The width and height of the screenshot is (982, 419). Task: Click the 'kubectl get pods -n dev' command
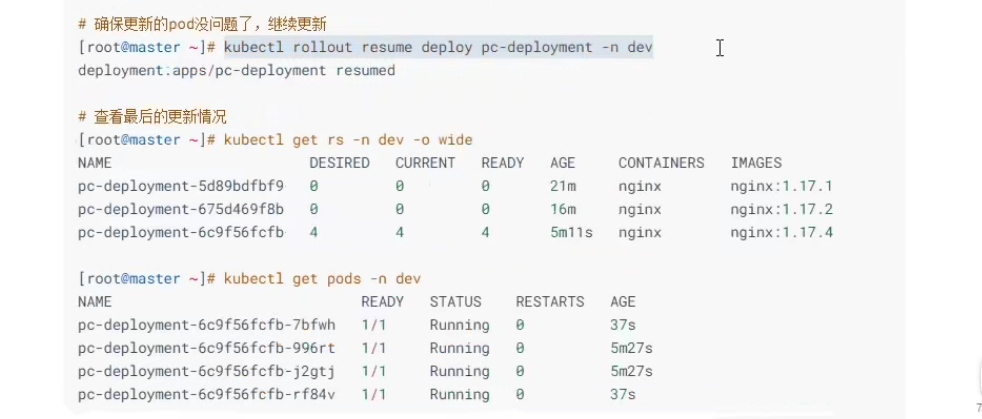pyautogui.click(x=323, y=279)
